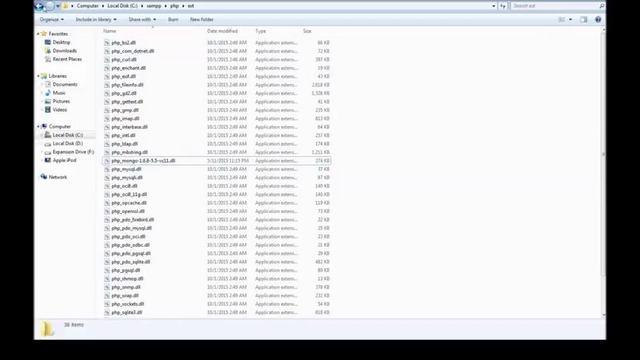Click Computer heading in sidebar
The height and width of the screenshot is (360, 640).
[x=60, y=127]
